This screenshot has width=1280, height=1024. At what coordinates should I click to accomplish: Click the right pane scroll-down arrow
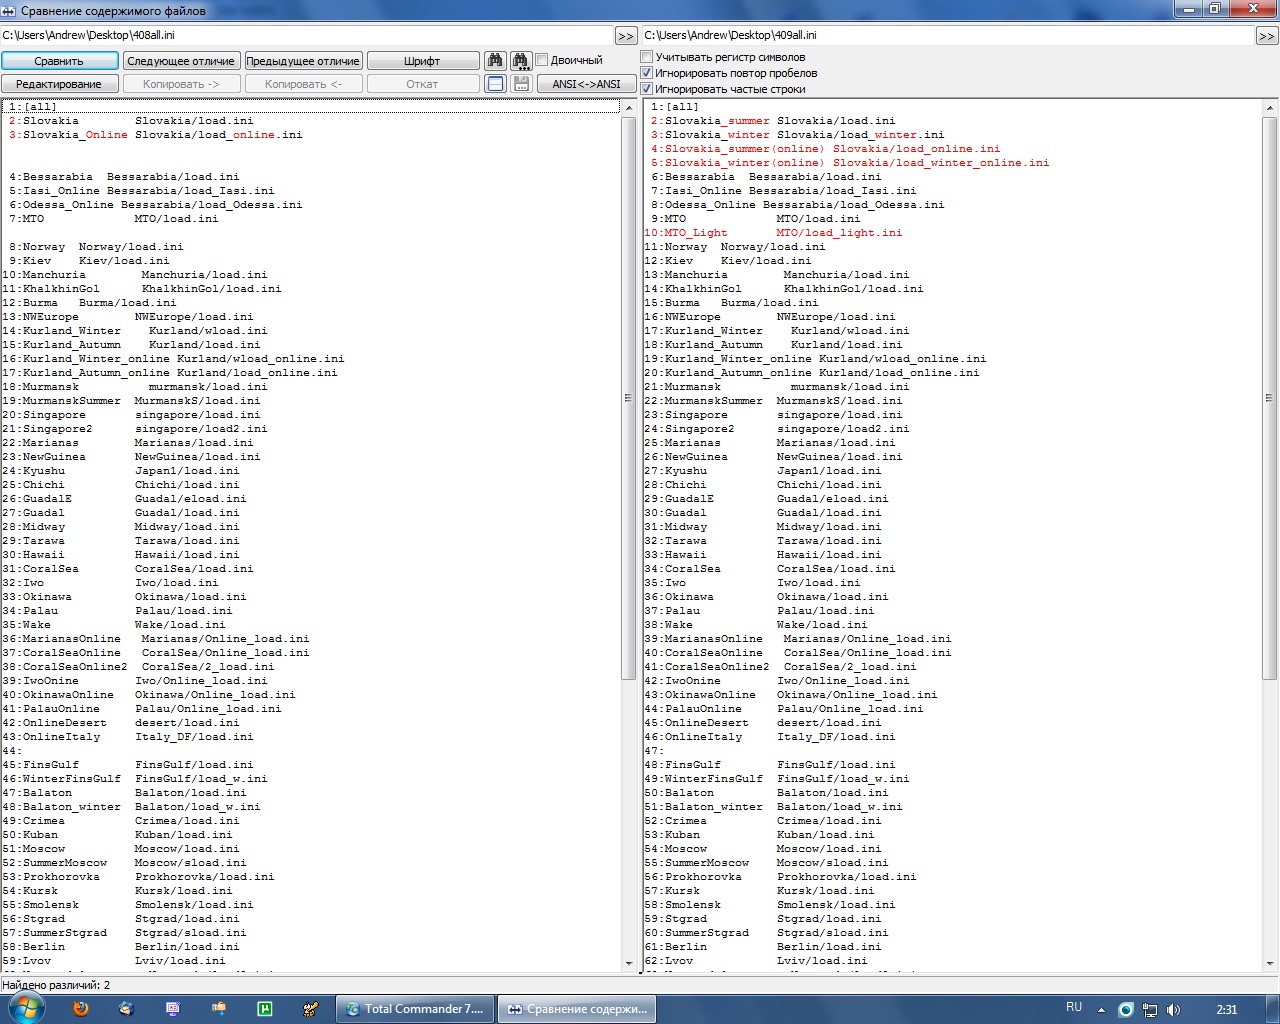click(x=1270, y=963)
